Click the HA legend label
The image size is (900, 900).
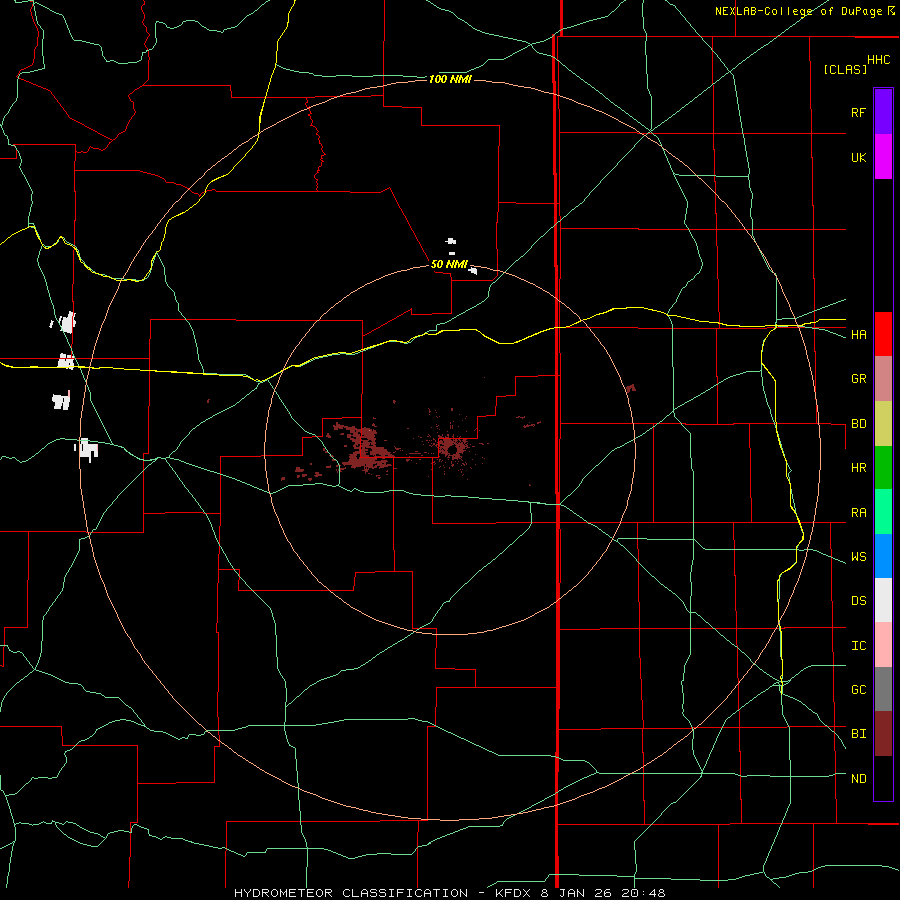click(x=858, y=335)
